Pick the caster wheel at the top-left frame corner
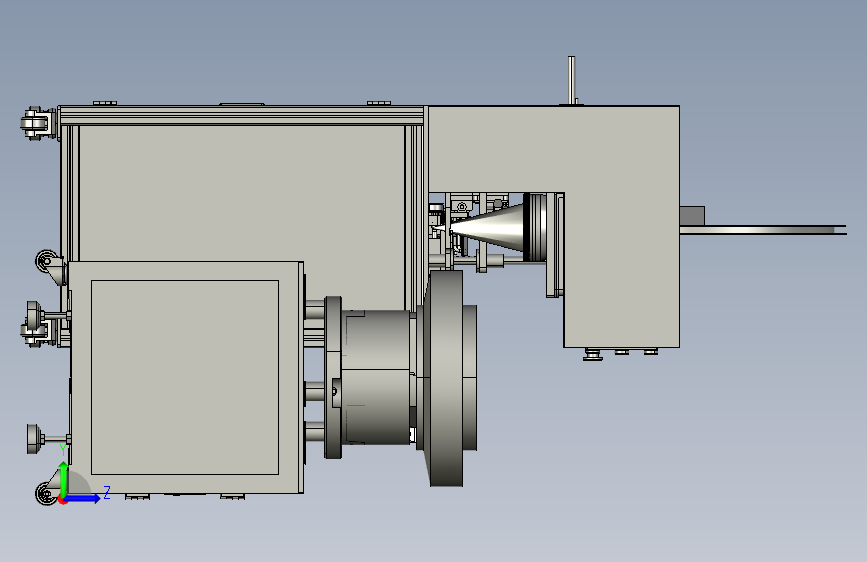The width and height of the screenshot is (867, 562). tap(36, 123)
